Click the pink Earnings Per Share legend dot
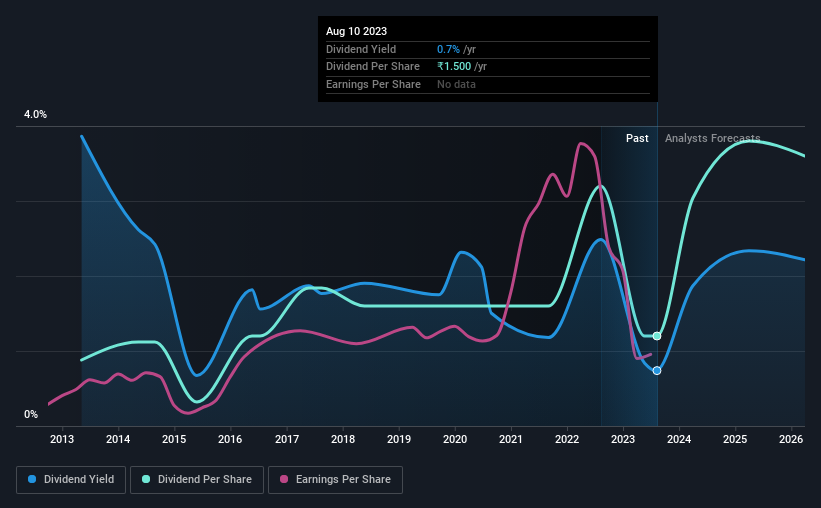Image resolution: width=821 pixels, height=508 pixels. pos(284,479)
